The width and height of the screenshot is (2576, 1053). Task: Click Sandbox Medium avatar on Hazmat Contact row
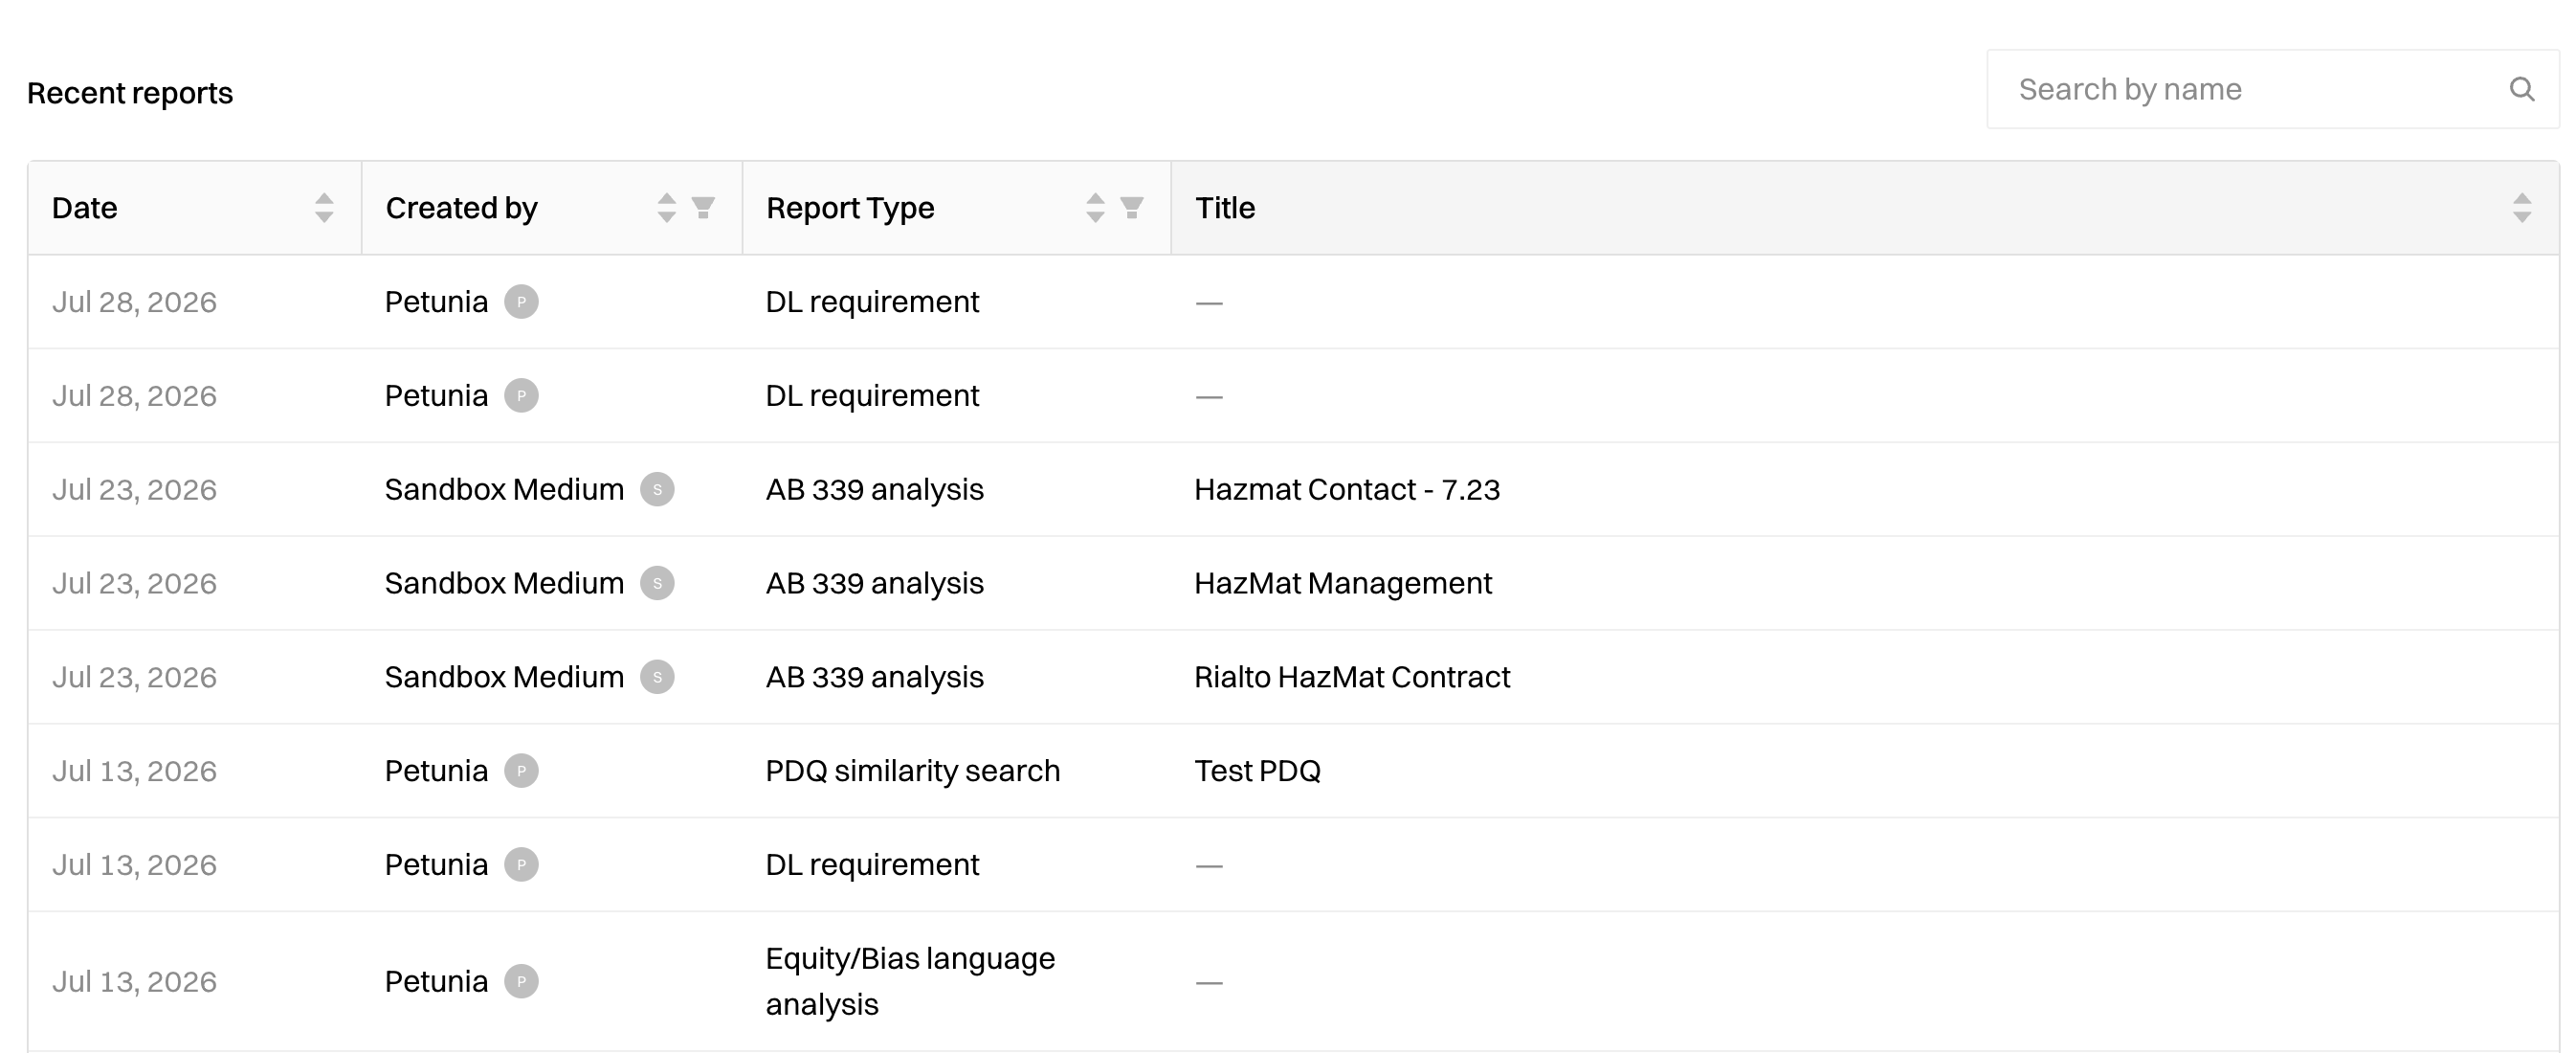pyautogui.click(x=657, y=489)
